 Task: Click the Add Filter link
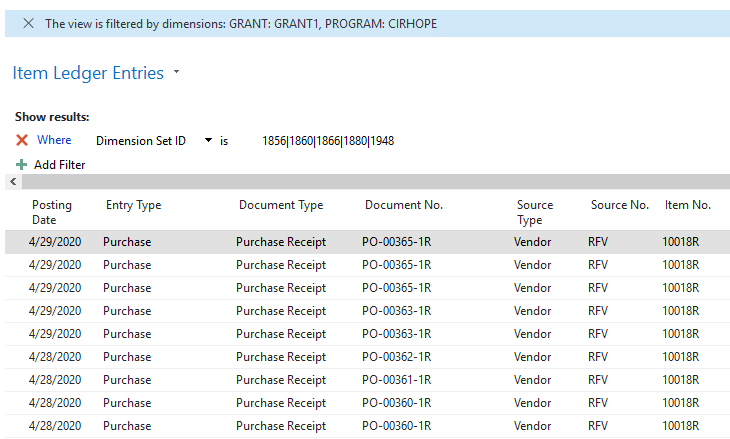point(60,165)
